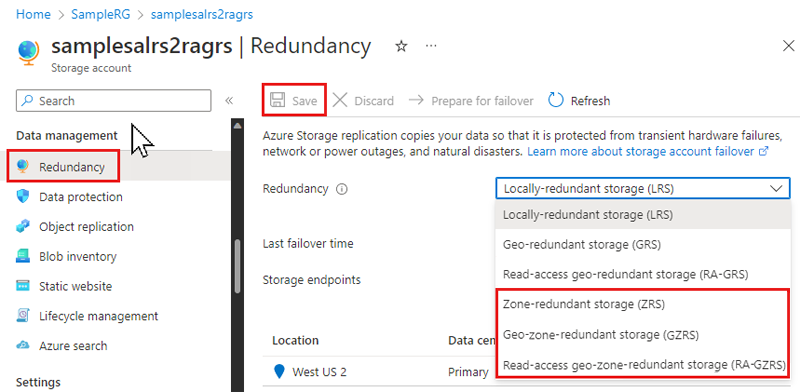800x392 pixels.
Task: Click the Redundancy info circle icon
Action: coord(342,189)
